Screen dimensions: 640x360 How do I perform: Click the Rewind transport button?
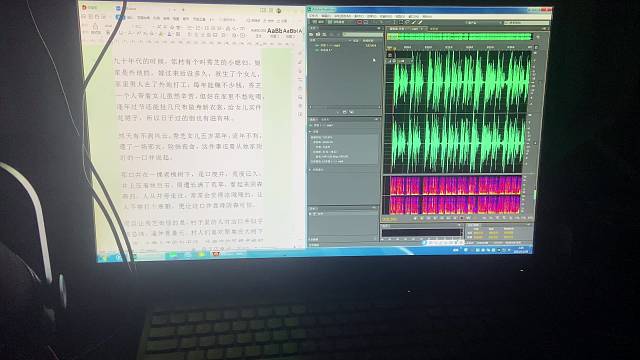pyautogui.click(x=442, y=218)
